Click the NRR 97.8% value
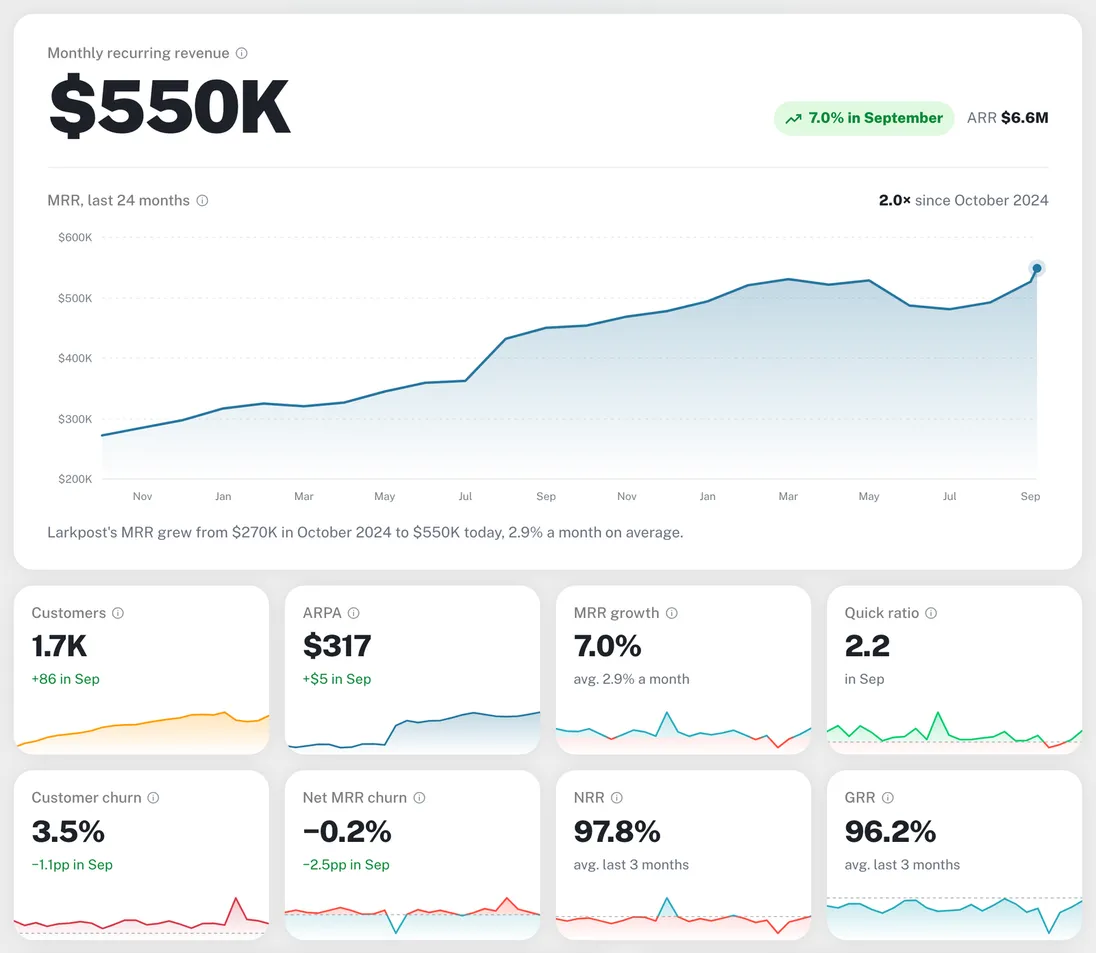Viewport: 1096px width, 953px height. (x=616, y=831)
